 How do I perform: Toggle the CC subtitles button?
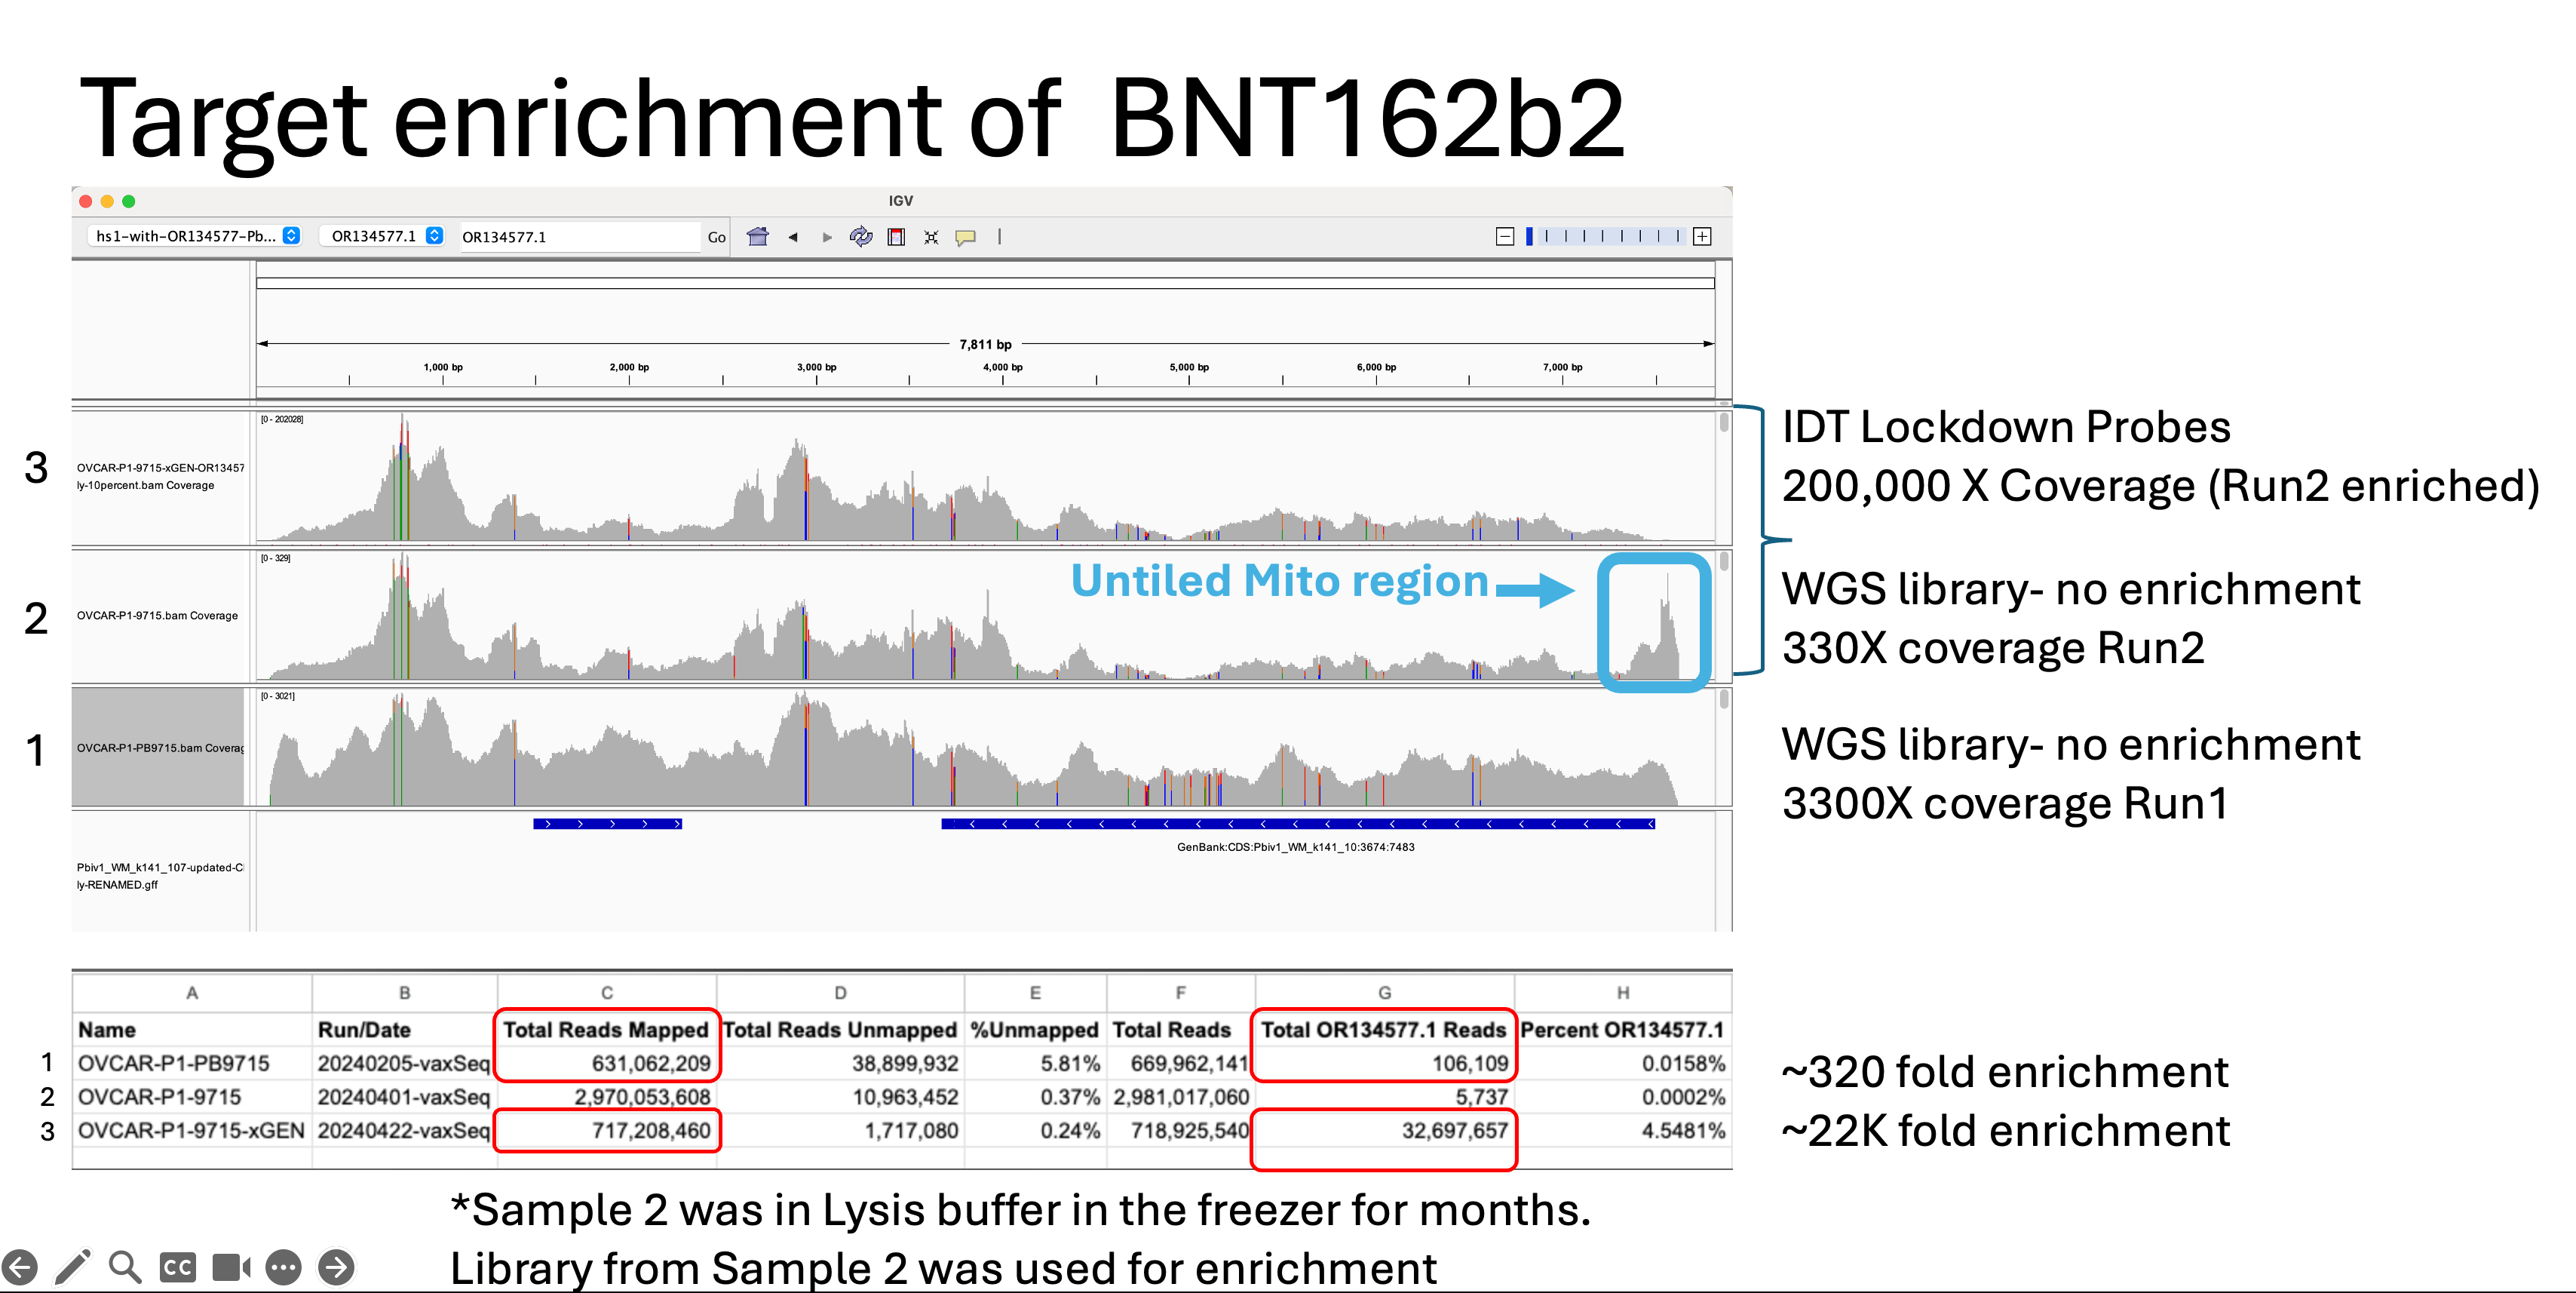coord(178,1267)
